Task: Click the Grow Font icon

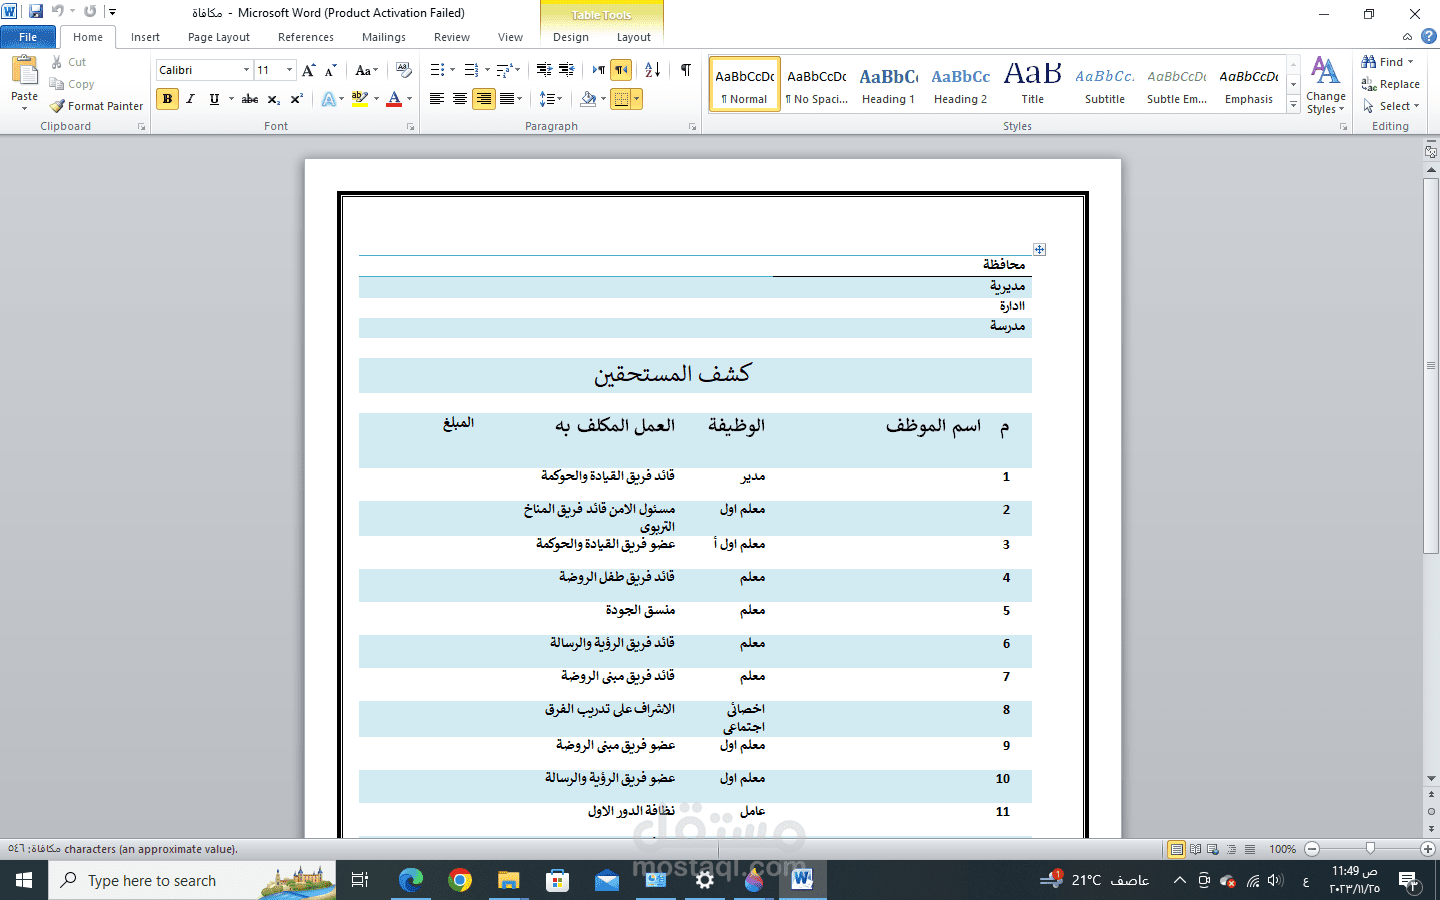Action: (309, 70)
